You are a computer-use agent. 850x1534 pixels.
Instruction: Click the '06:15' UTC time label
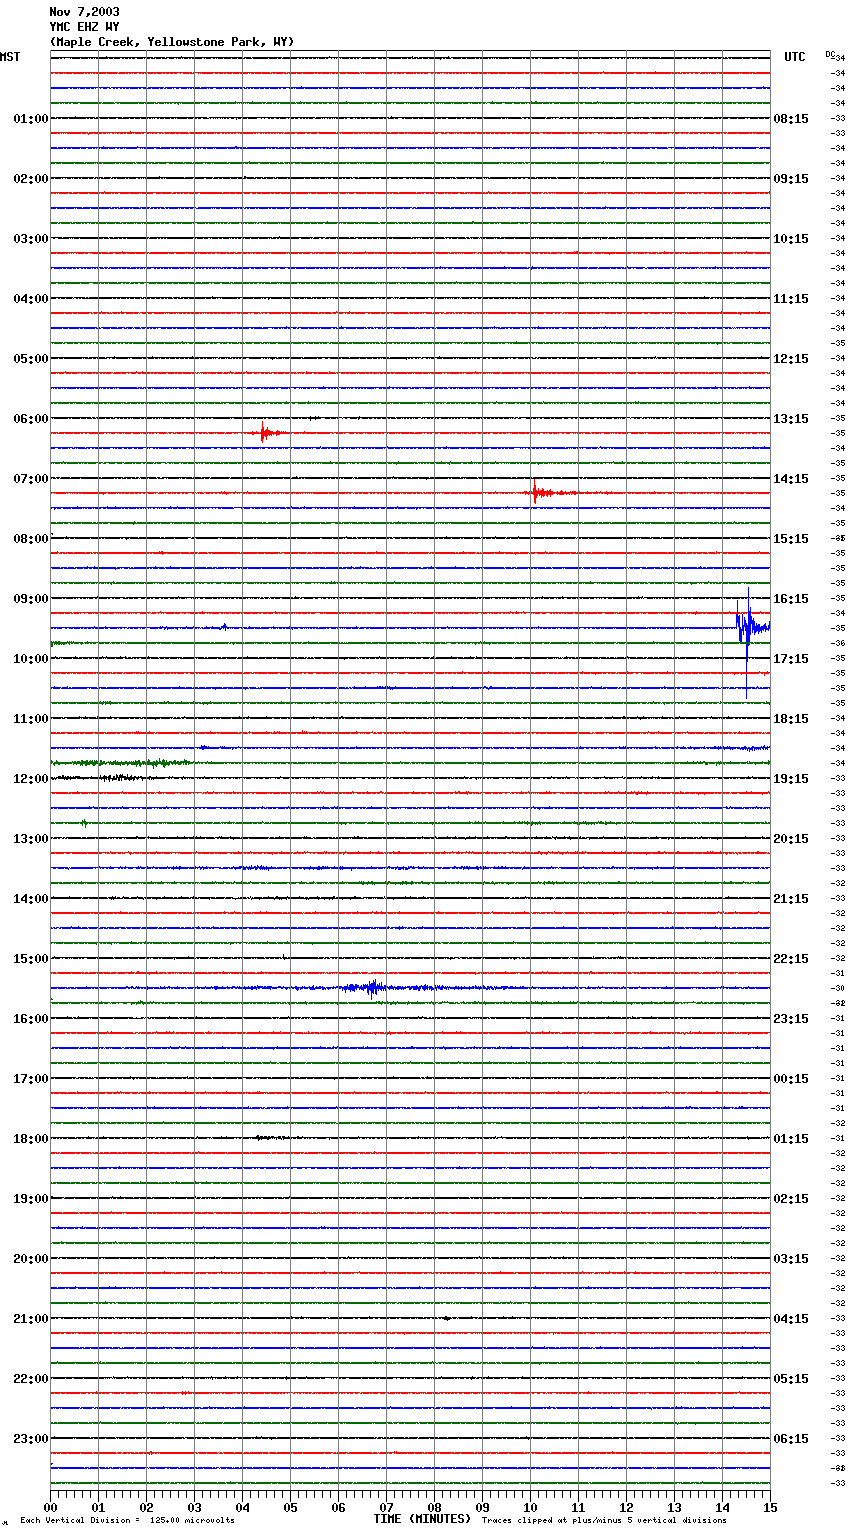pyautogui.click(x=791, y=1439)
